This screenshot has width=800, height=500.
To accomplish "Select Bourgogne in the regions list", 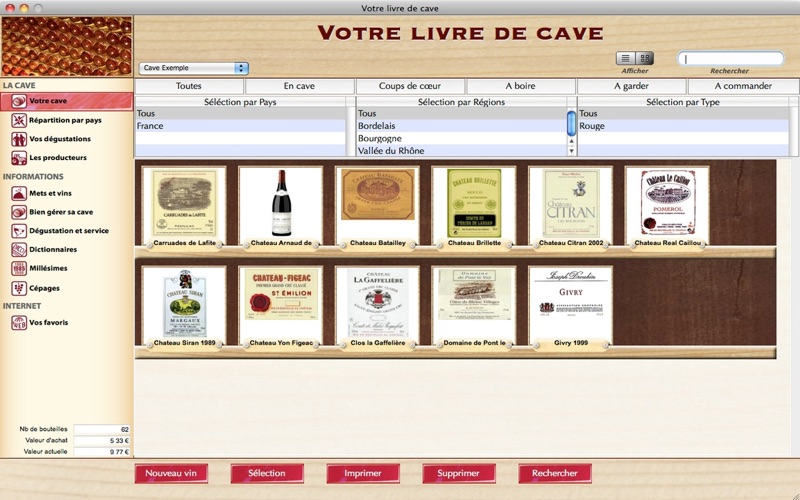I will click(461, 138).
